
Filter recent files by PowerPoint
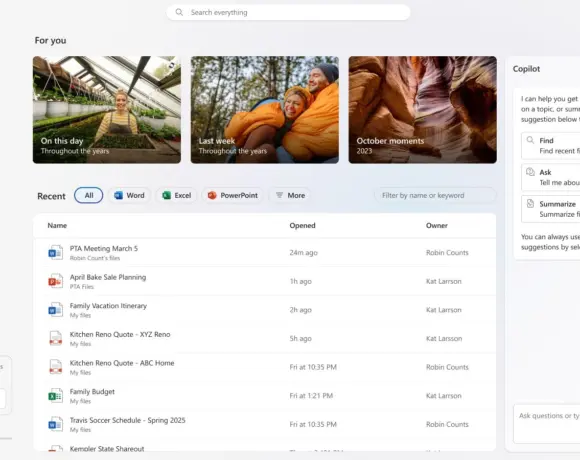233,195
